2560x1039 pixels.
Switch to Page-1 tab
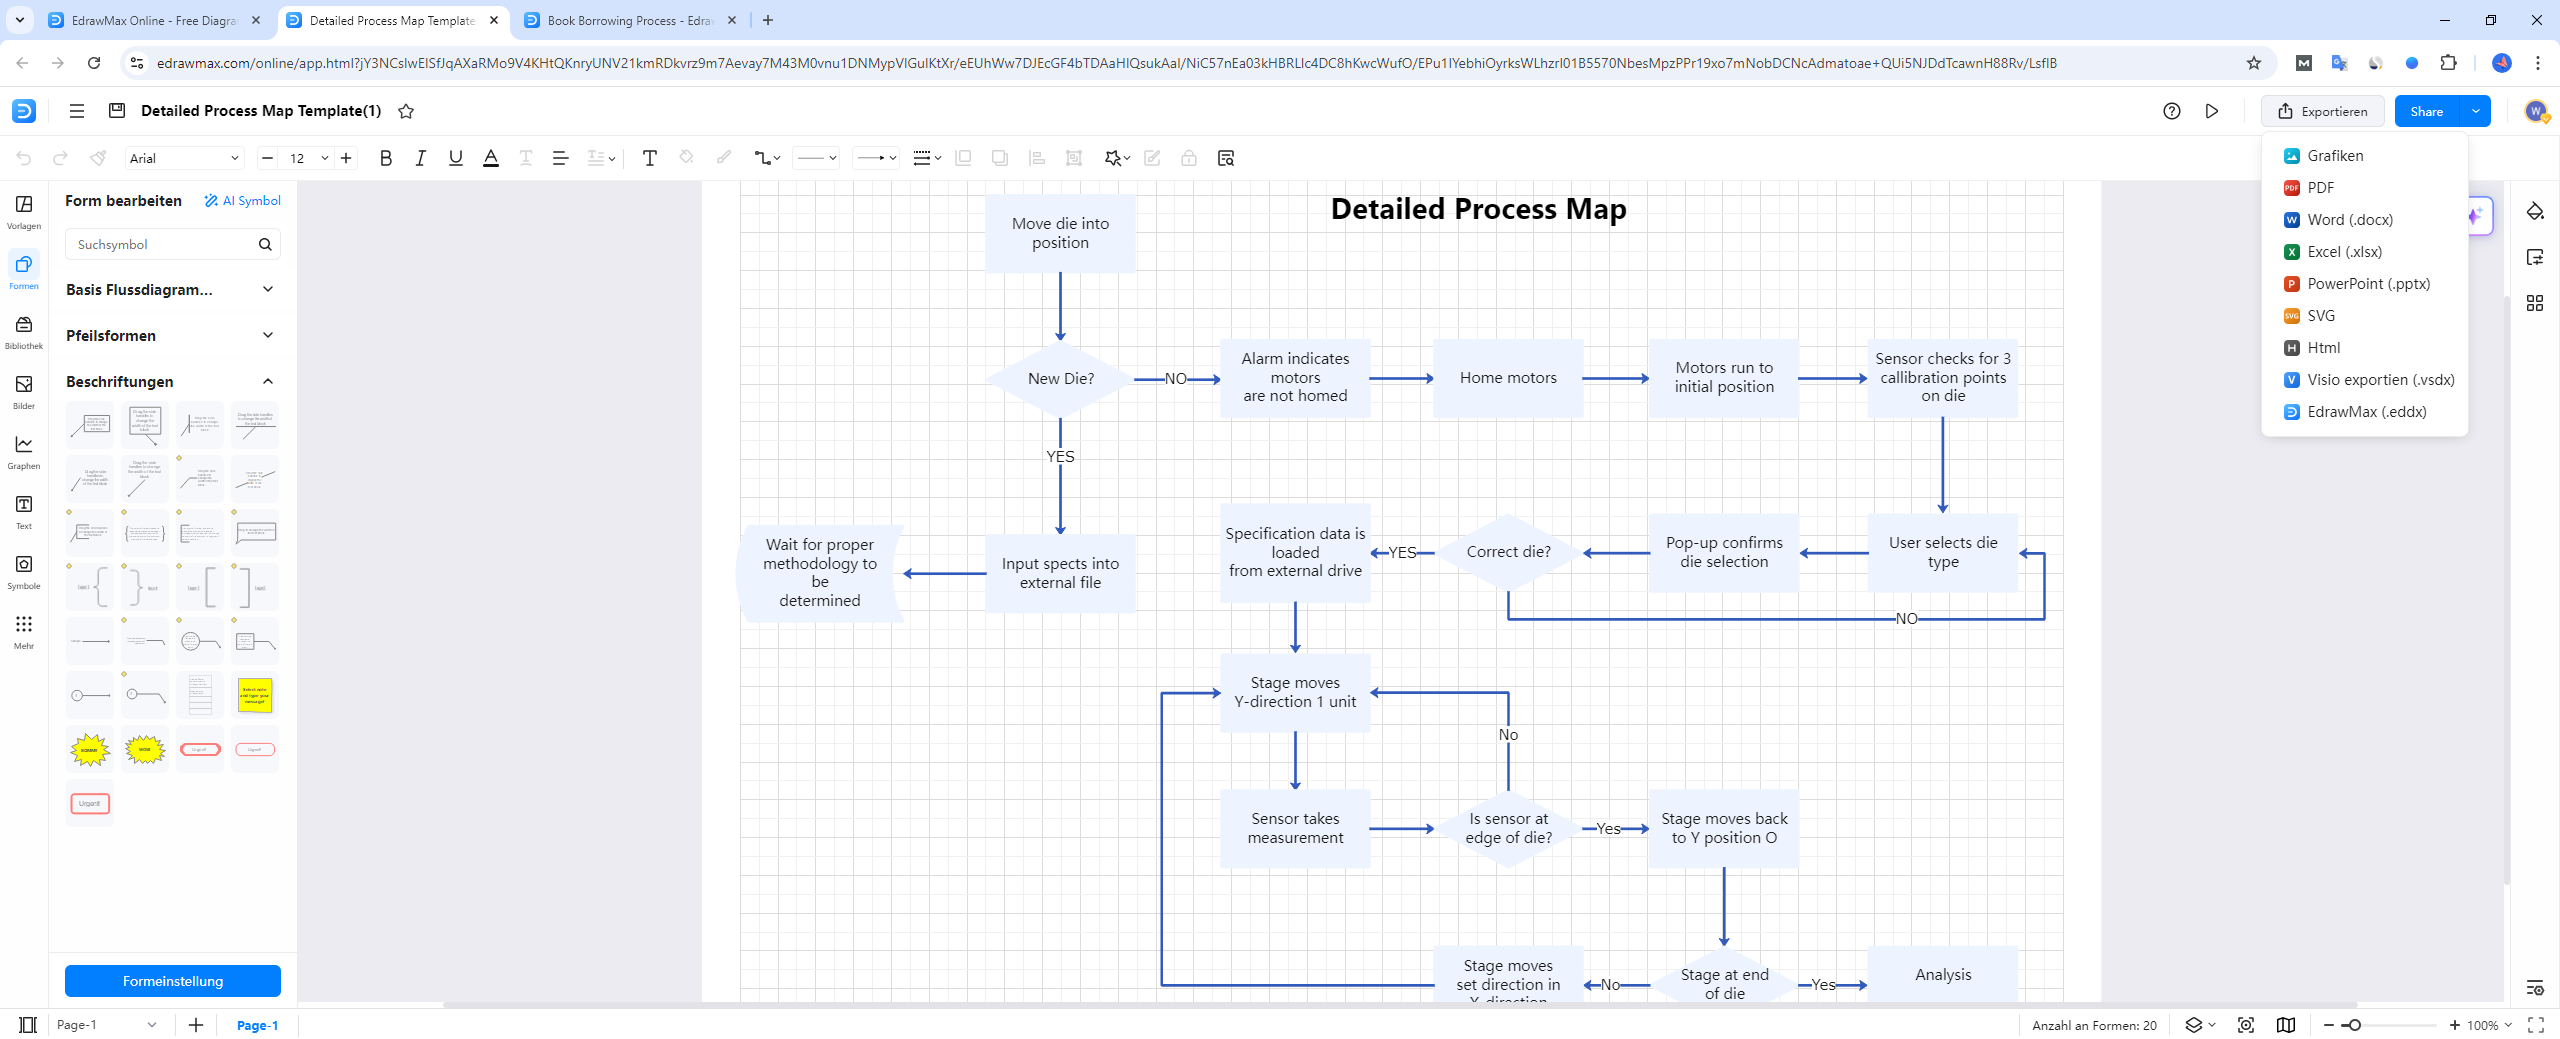click(257, 1025)
